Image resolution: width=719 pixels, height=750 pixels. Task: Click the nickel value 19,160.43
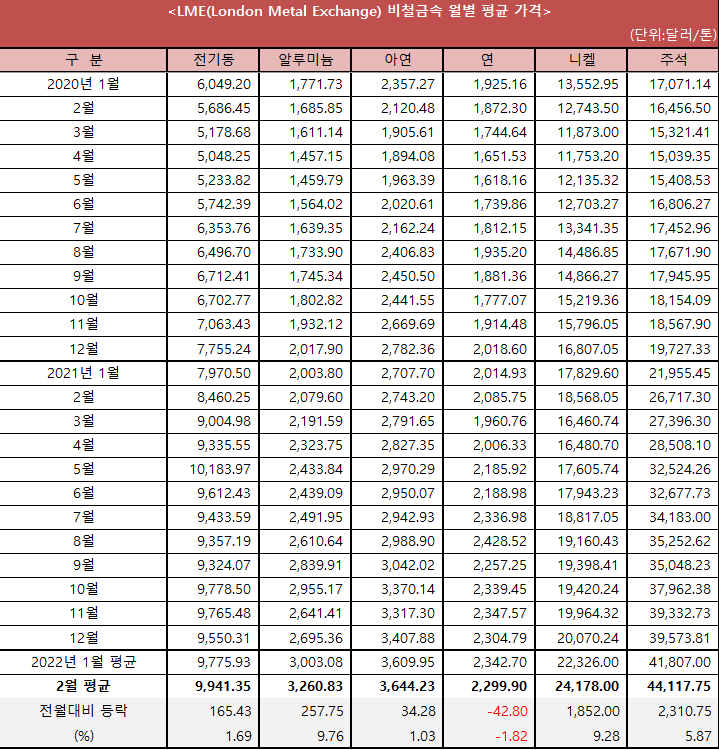click(588, 541)
